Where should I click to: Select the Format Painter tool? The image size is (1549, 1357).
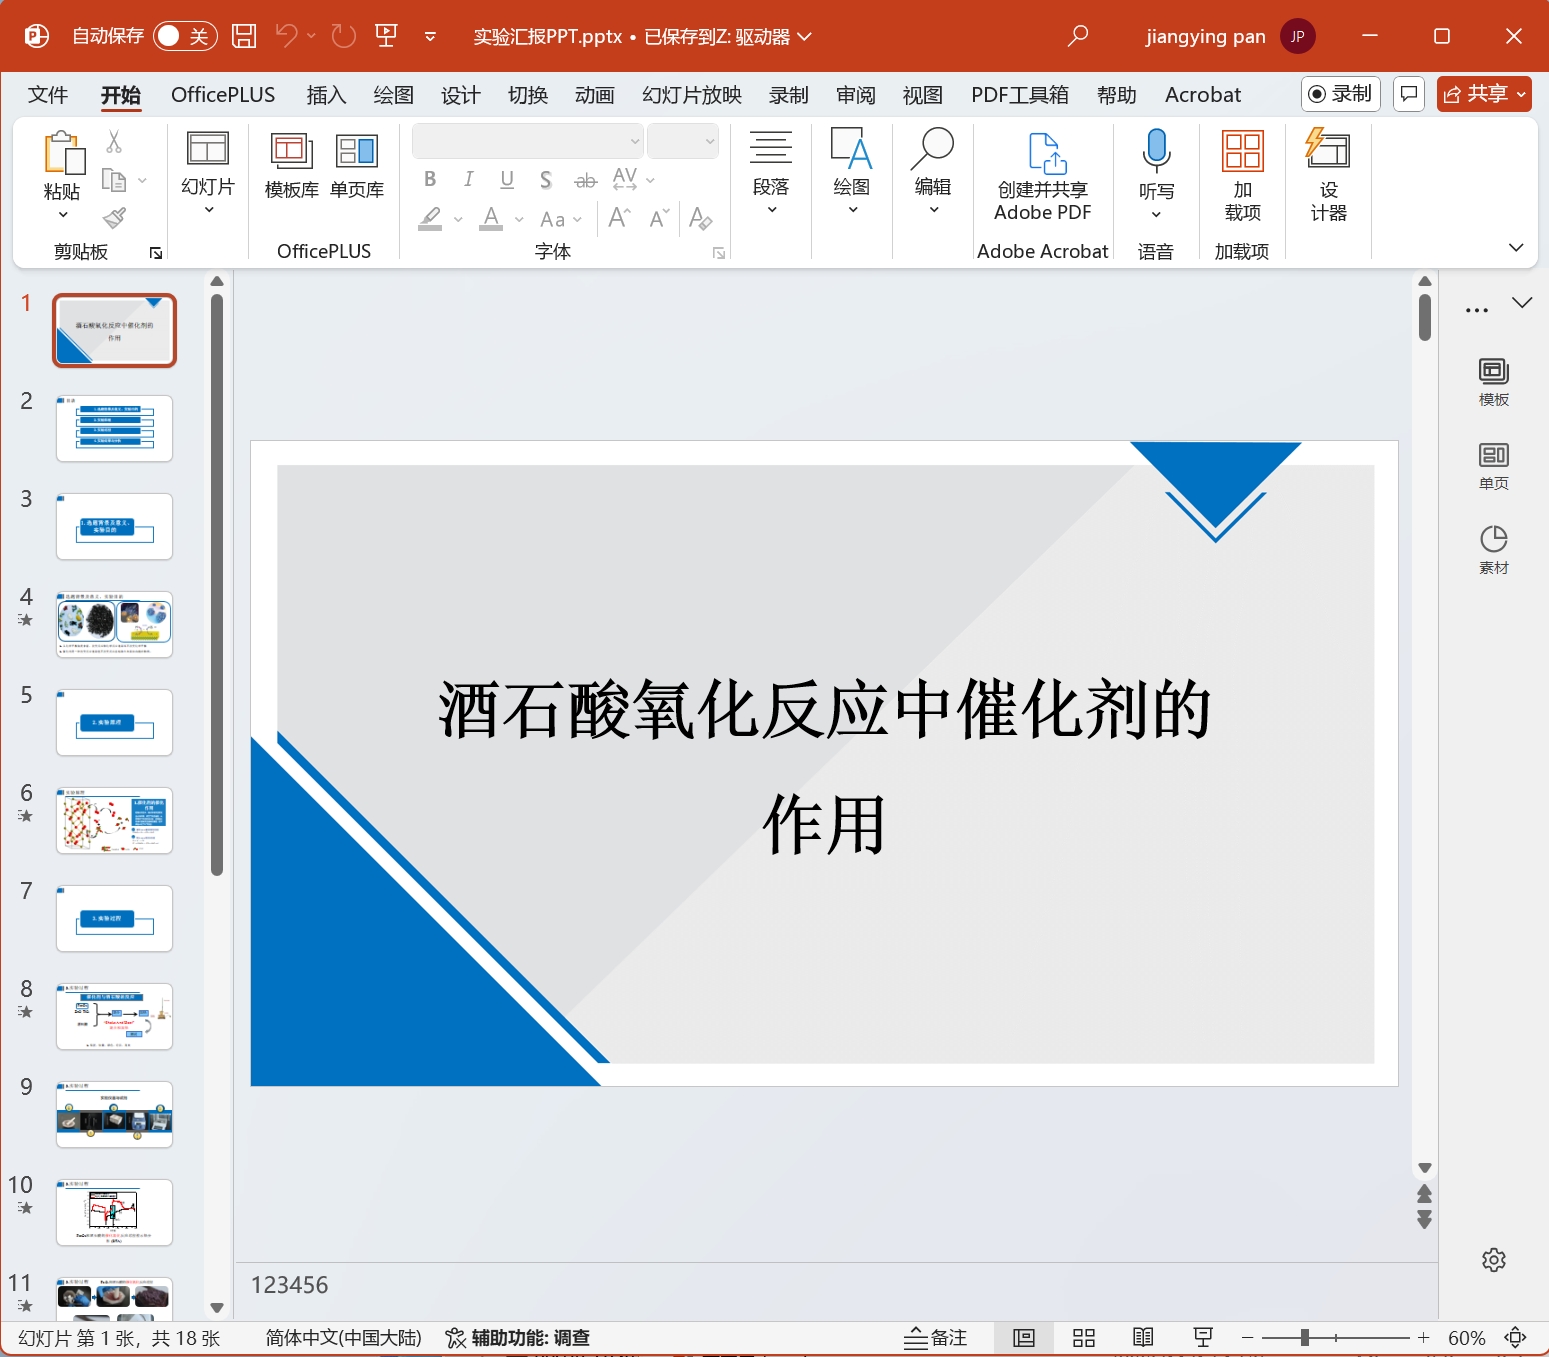coord(113,218)
